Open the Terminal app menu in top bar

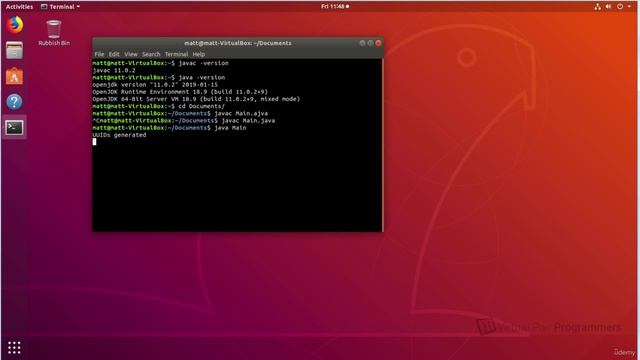pos(60,7)
